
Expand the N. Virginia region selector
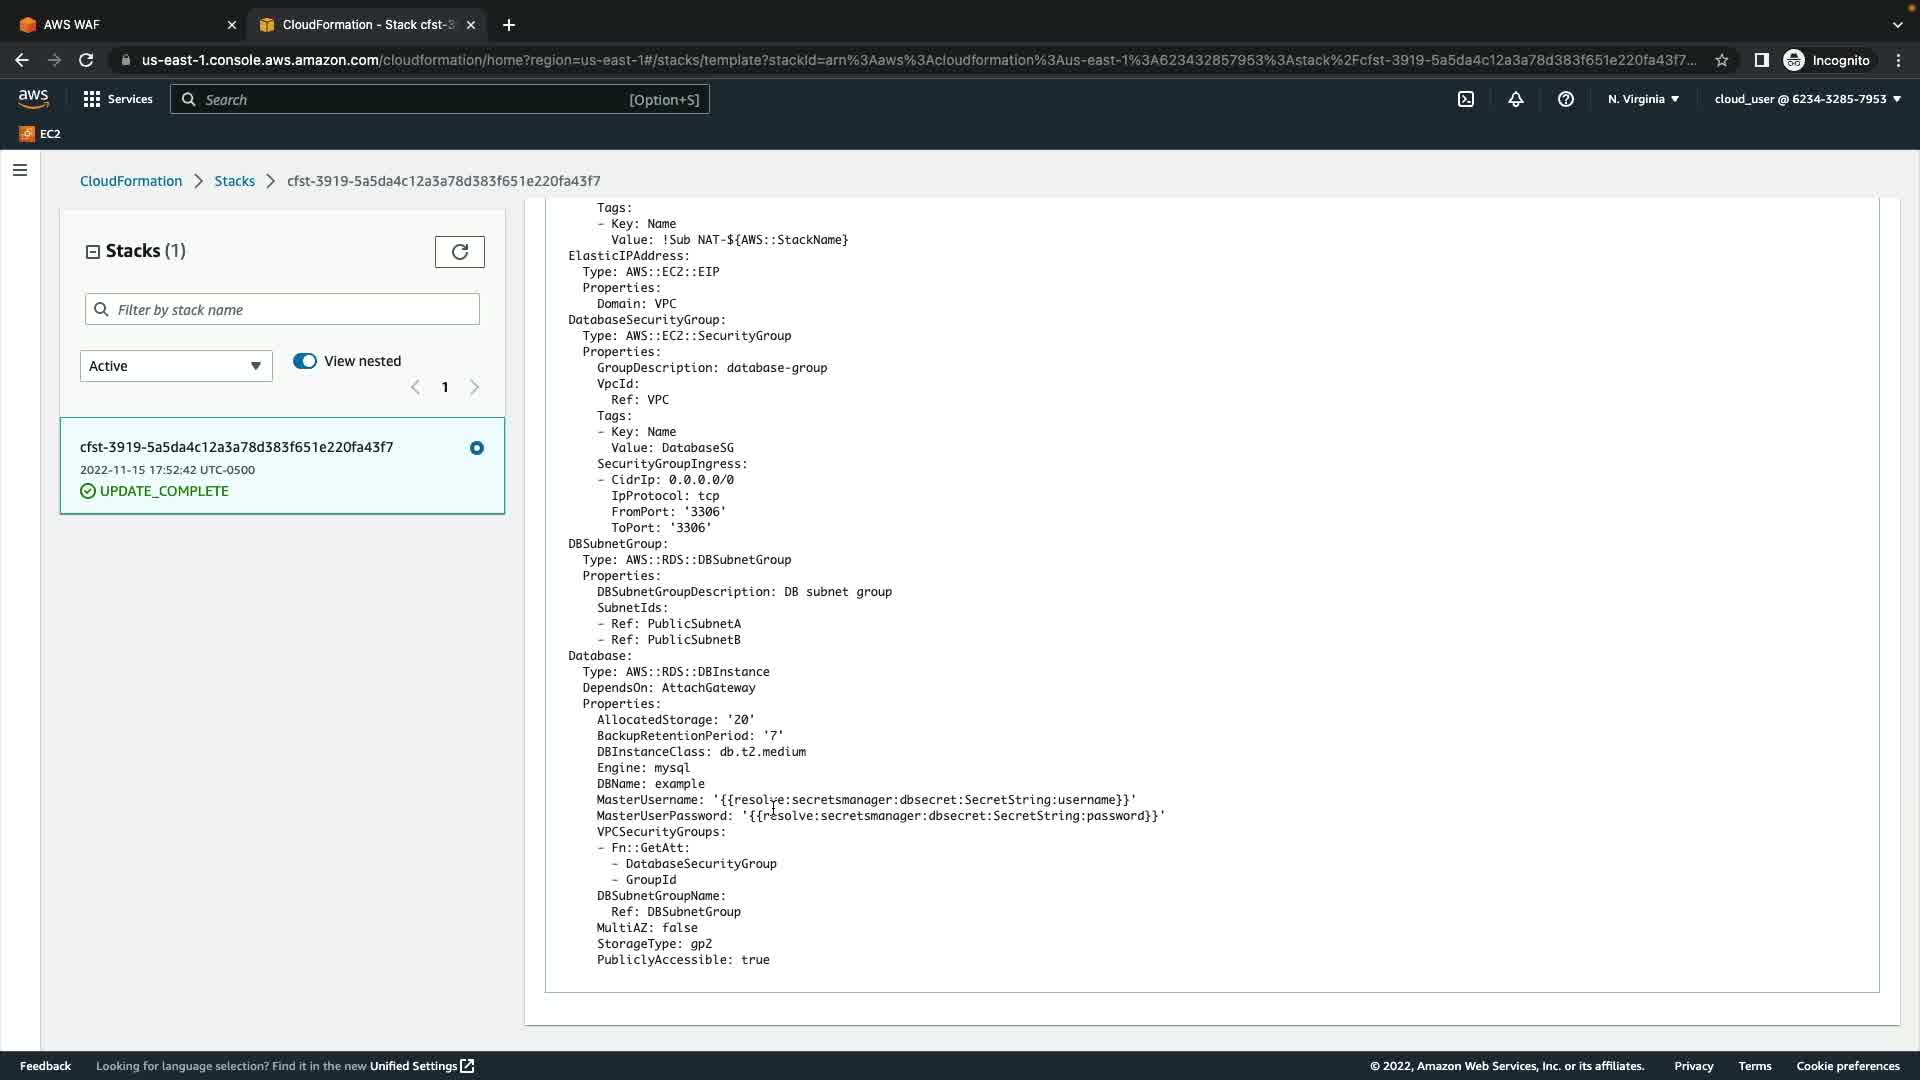1643,99
